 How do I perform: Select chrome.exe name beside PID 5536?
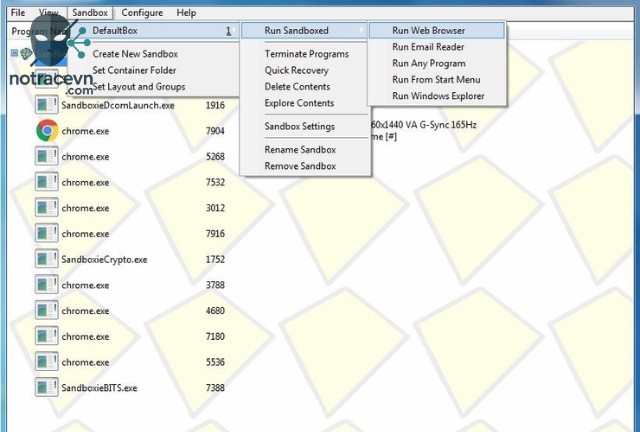pos(85,363)
